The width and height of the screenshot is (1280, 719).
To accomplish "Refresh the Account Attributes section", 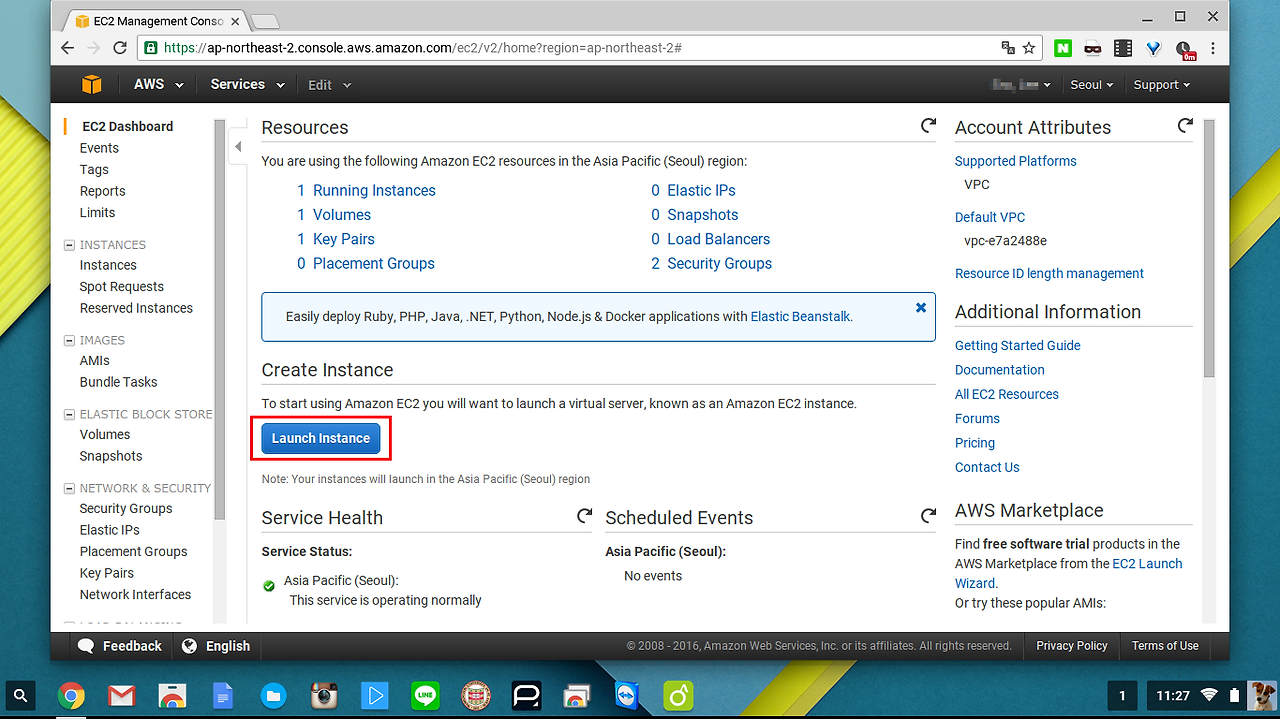I will 1185,126.
